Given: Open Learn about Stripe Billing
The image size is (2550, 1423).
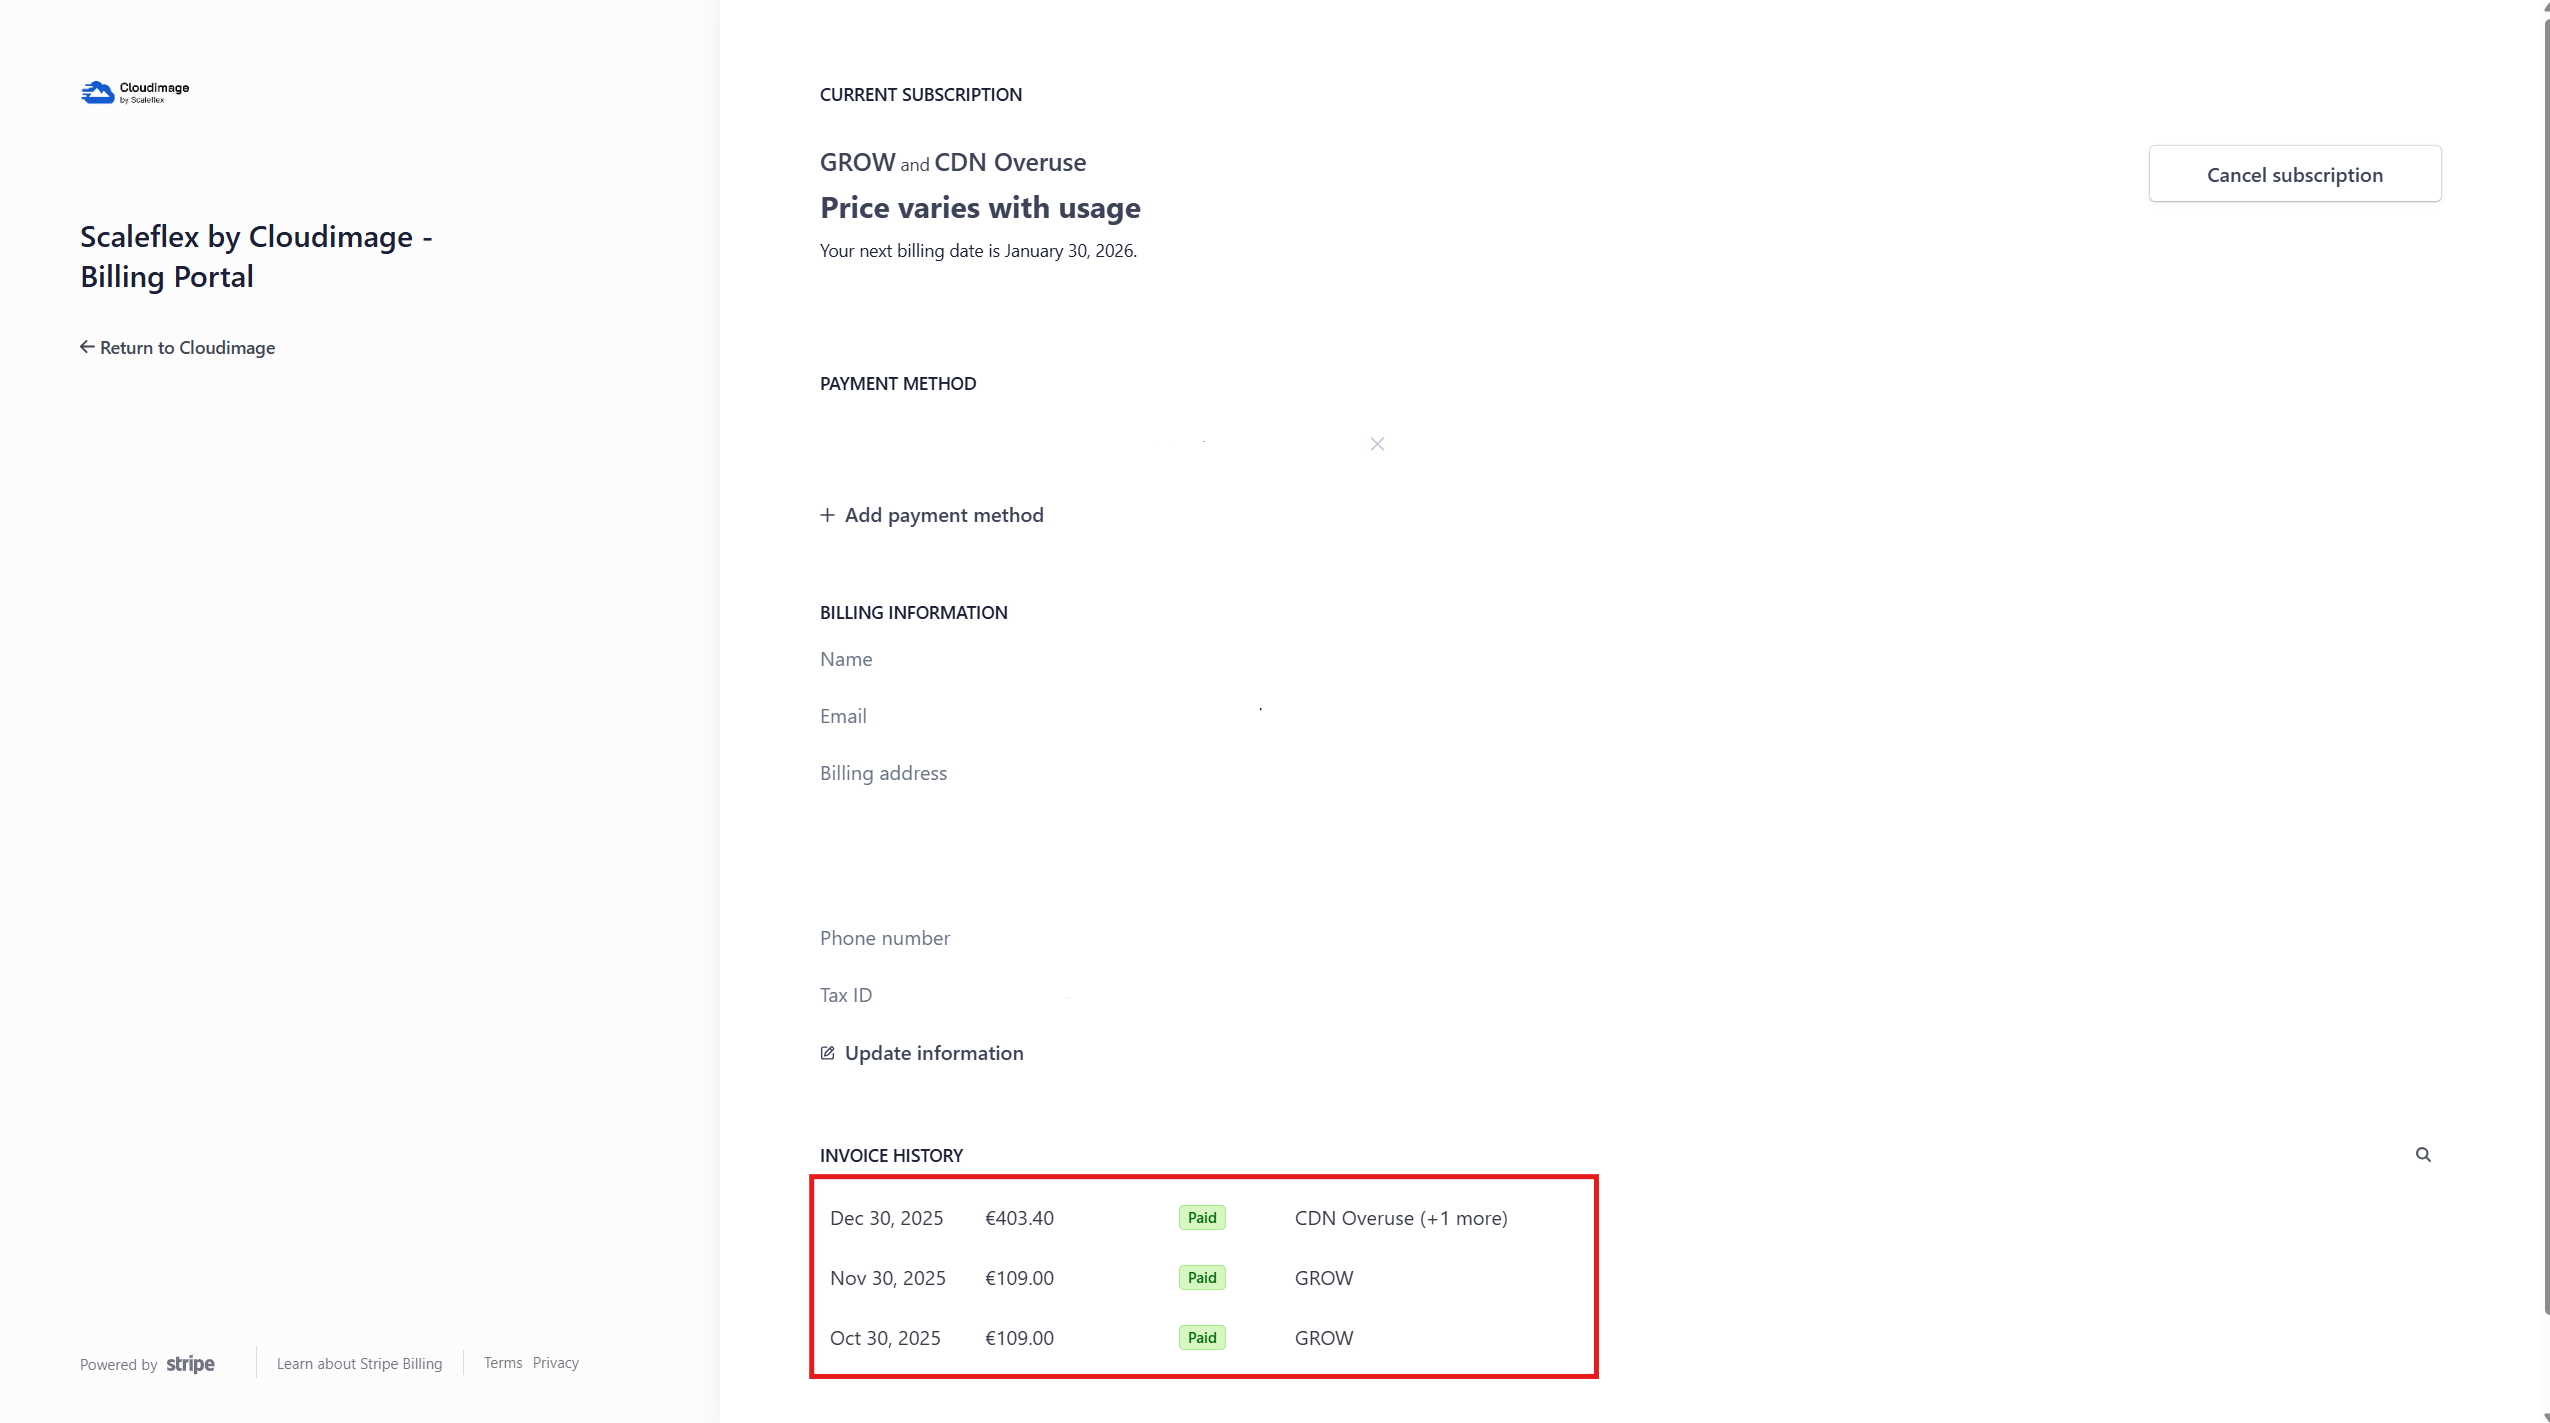Looking at the screenshot, I should pyautogui.click(x=359, y=1364).
